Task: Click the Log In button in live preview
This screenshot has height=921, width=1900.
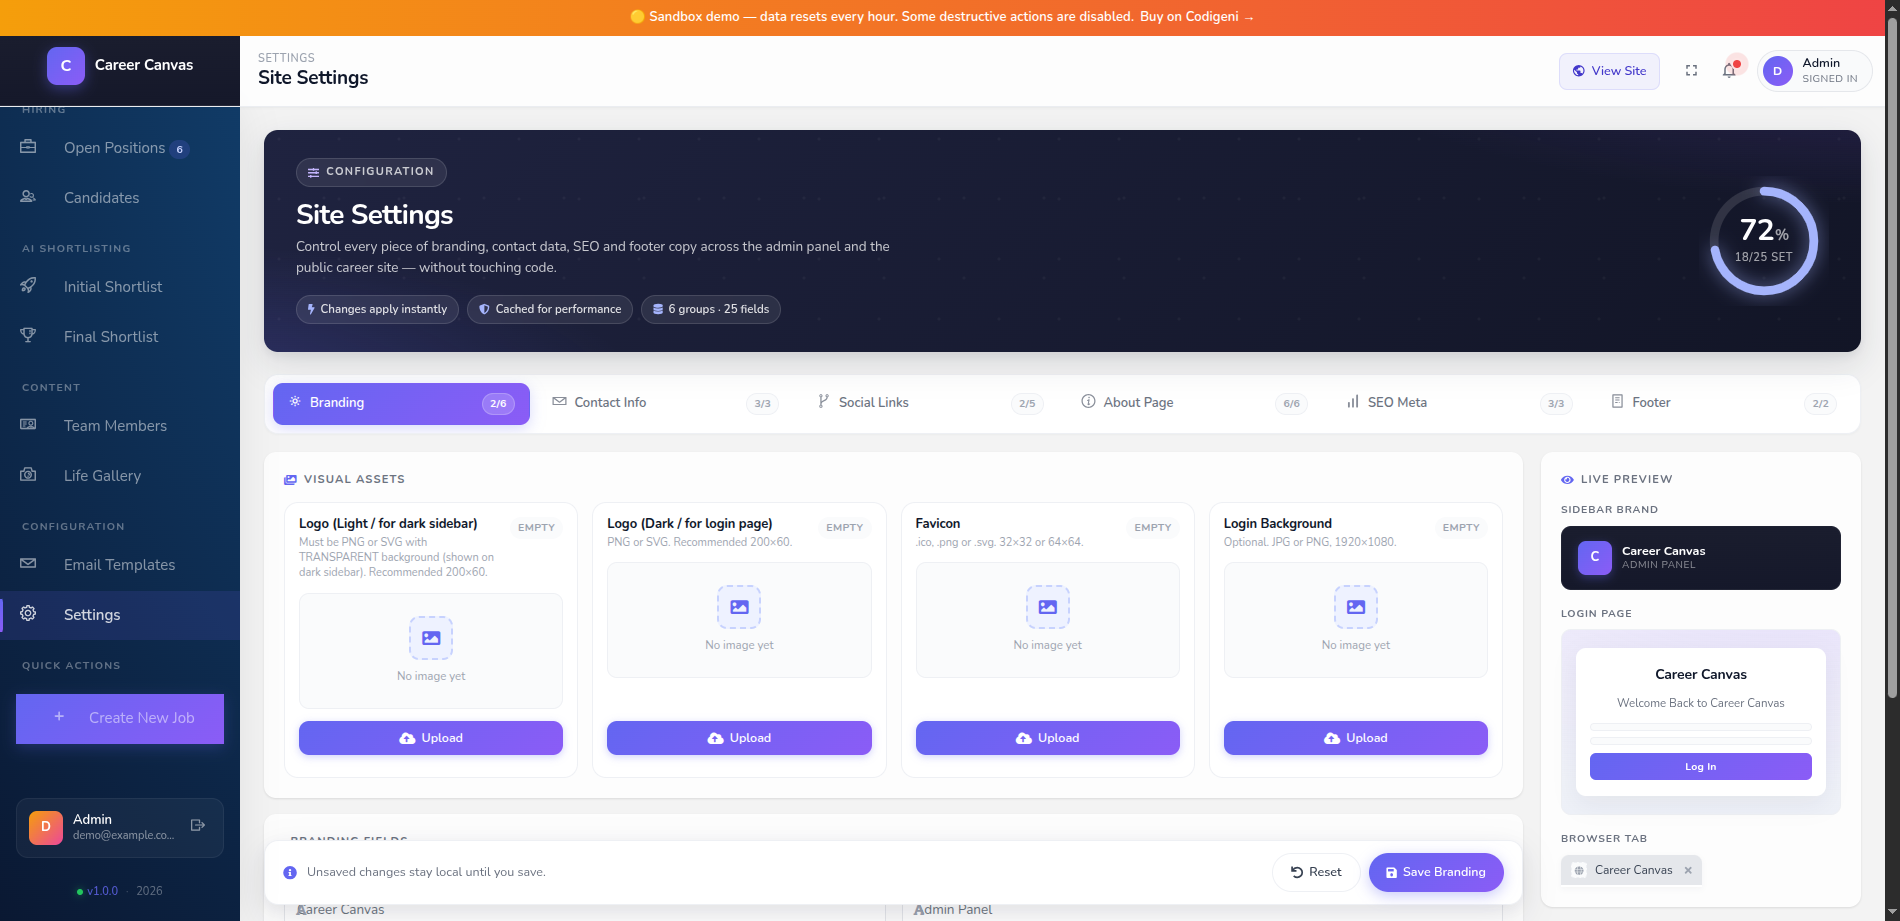Action: point(1700,767)
